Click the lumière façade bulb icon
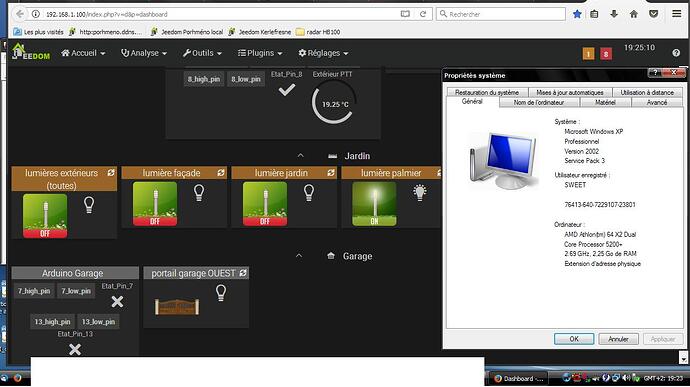This screenshot has height=387, width=690. (199, 193)
